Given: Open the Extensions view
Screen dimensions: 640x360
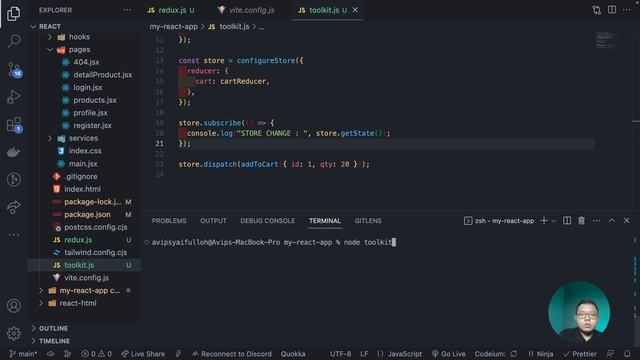Looking at the screenshot, I should click(14, 125).
